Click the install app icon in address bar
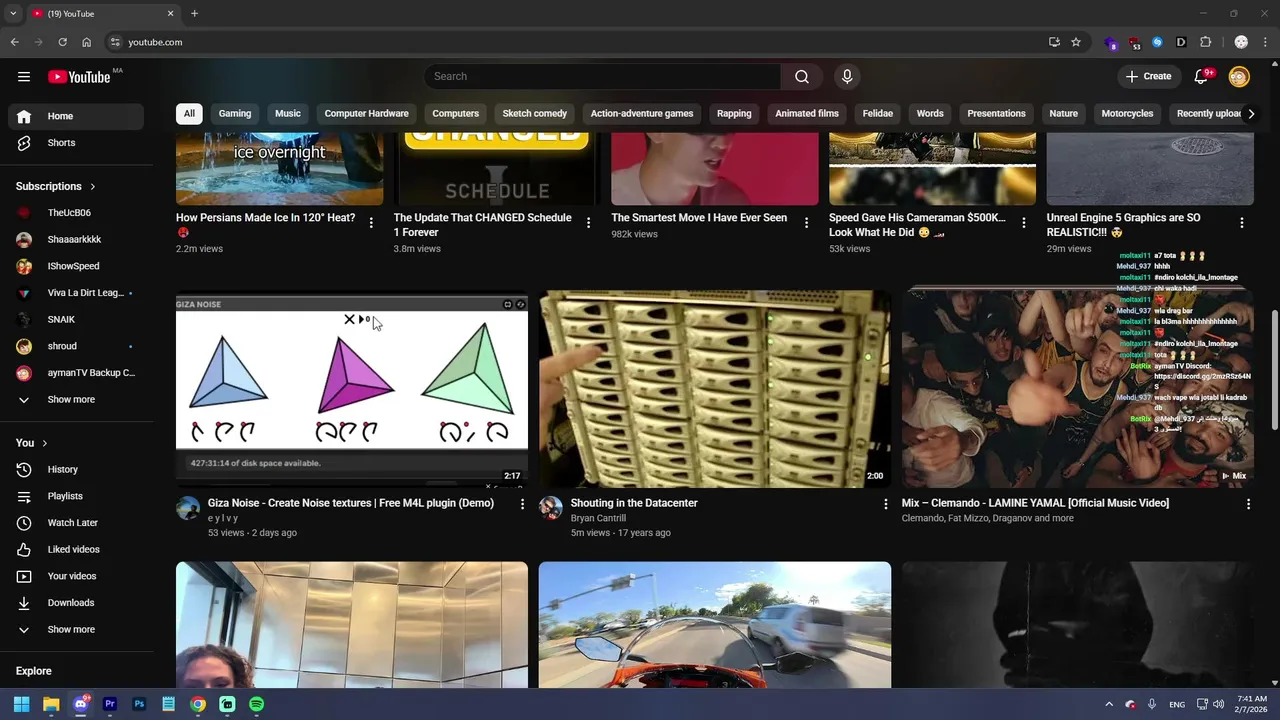 point(1054,42)
